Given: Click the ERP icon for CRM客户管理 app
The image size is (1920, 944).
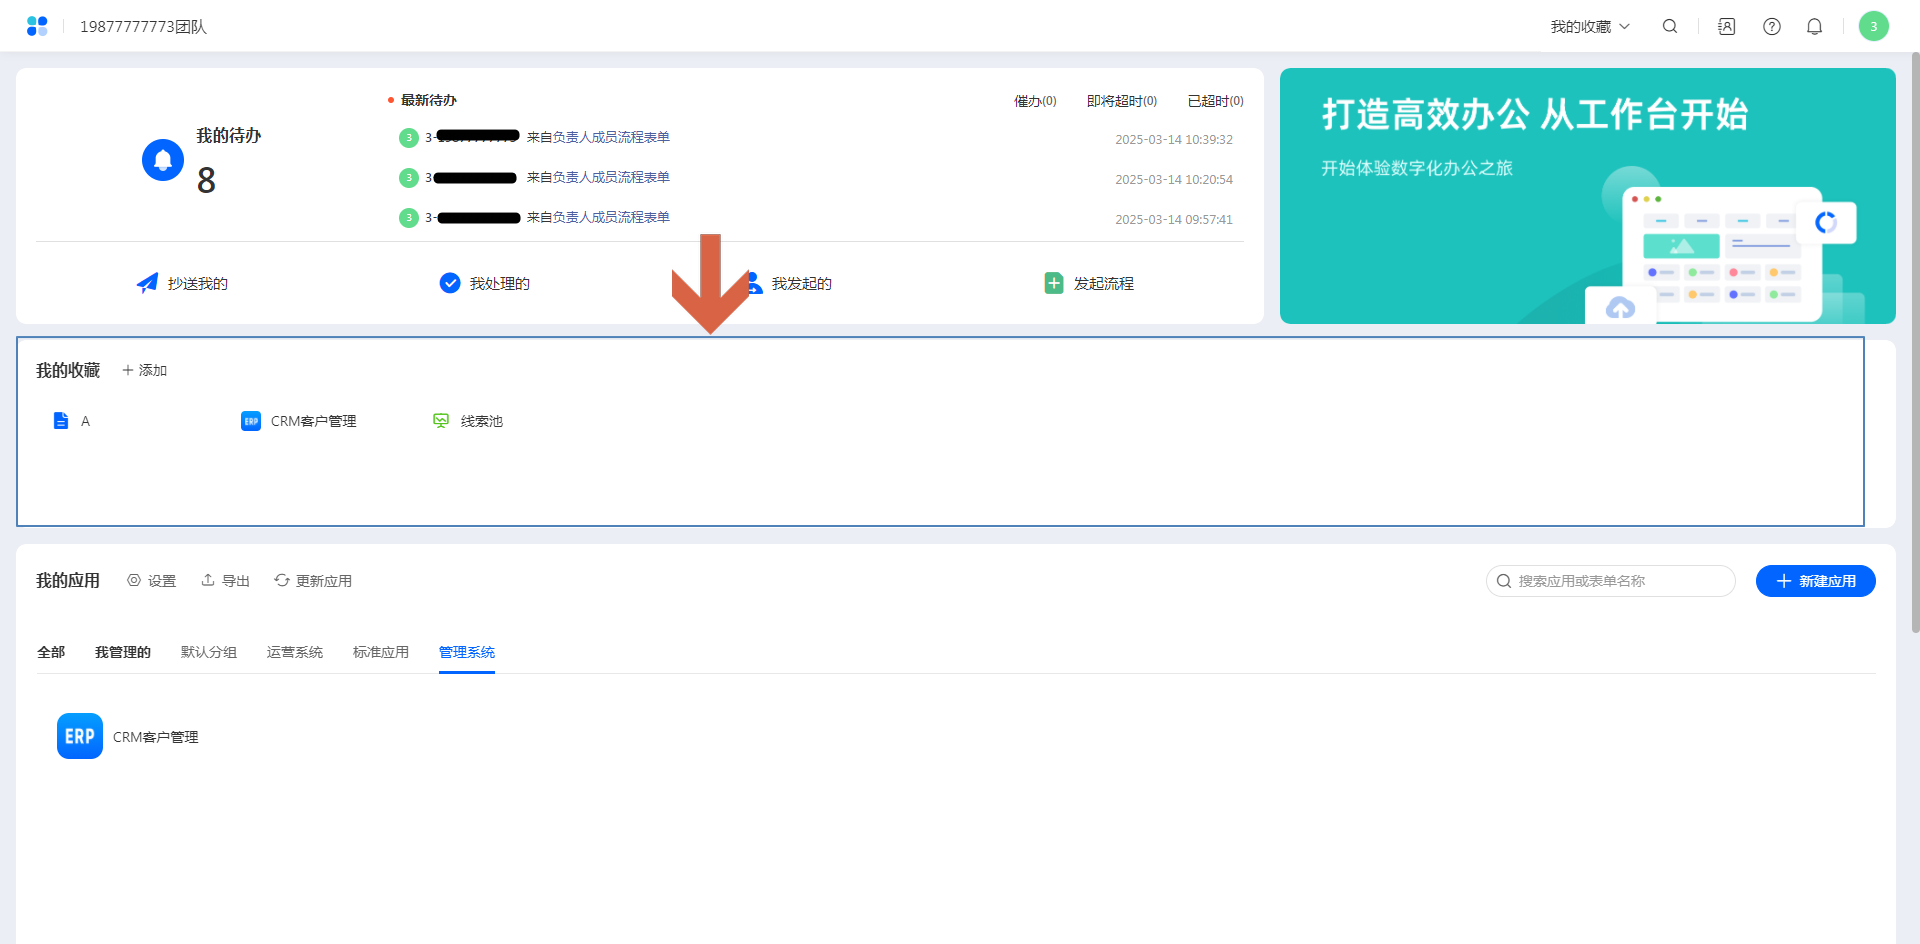Looking at the screenshot, I should pyautogui.click(x=80, y=736).
